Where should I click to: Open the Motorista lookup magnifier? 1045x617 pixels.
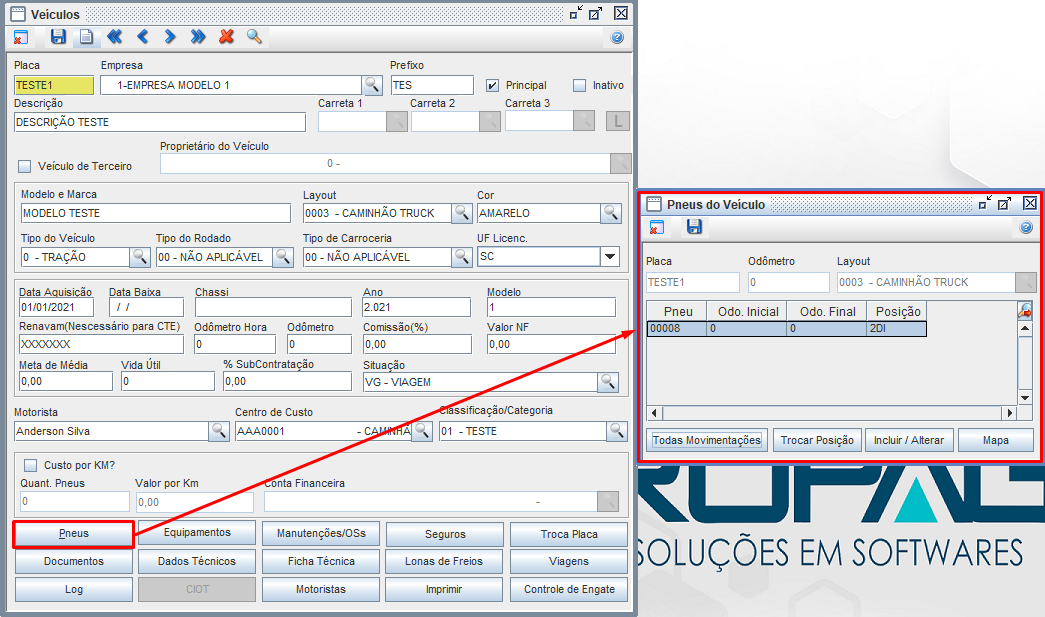pos(218,431)
